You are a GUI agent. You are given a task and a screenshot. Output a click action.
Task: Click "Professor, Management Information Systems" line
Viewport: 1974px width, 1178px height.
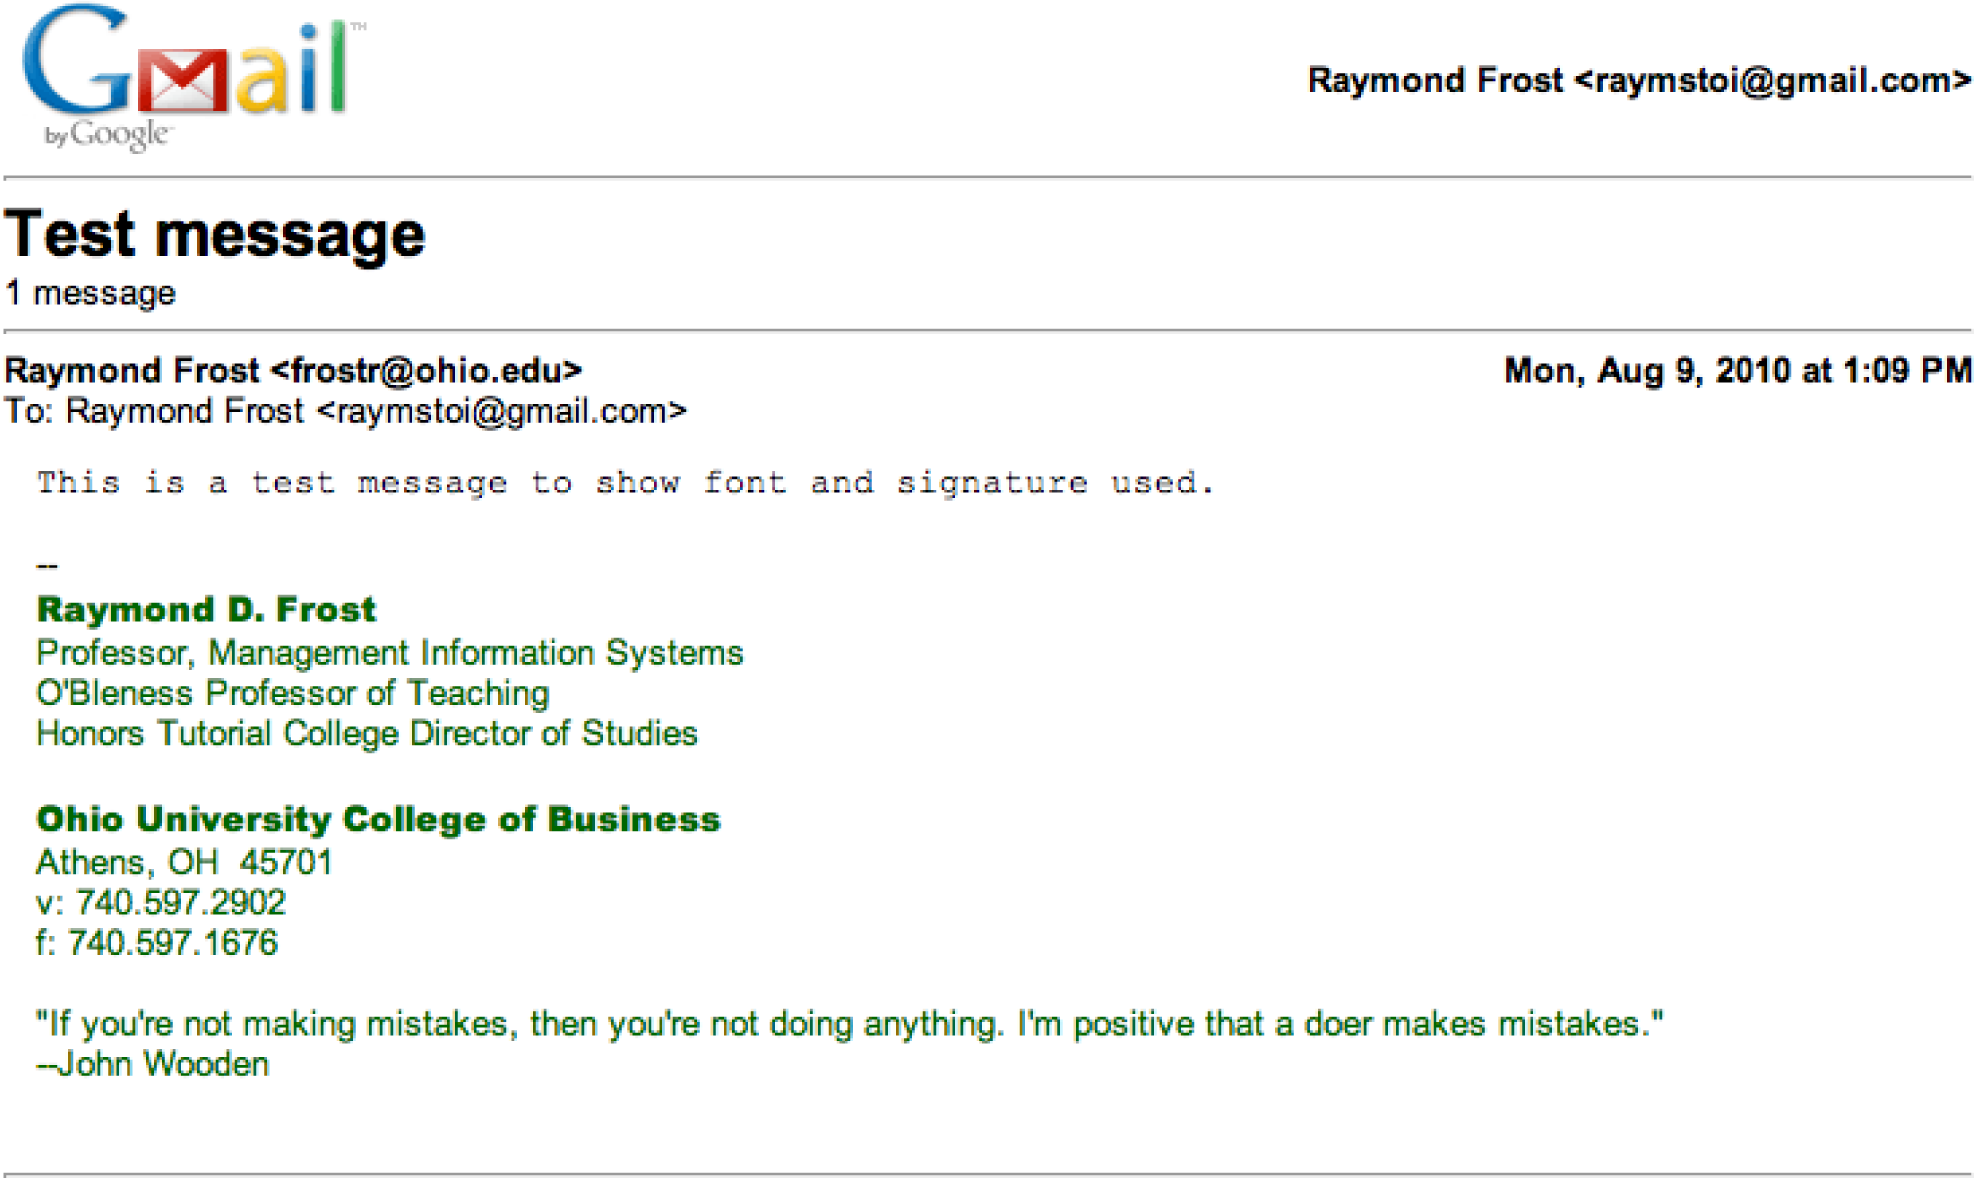pos(389,653)
